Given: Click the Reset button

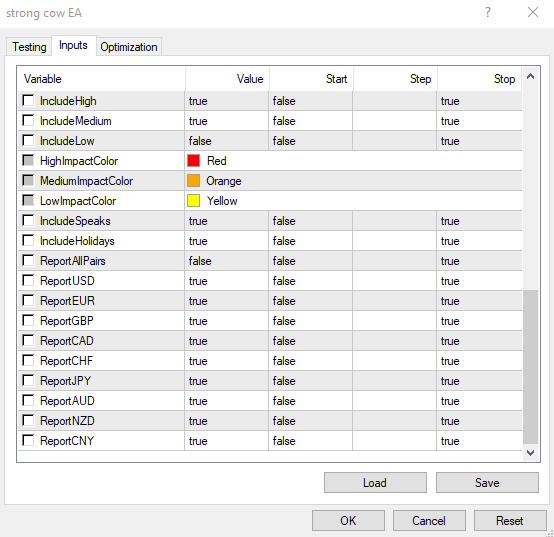Looking at the screenshot, I should 510,520.
